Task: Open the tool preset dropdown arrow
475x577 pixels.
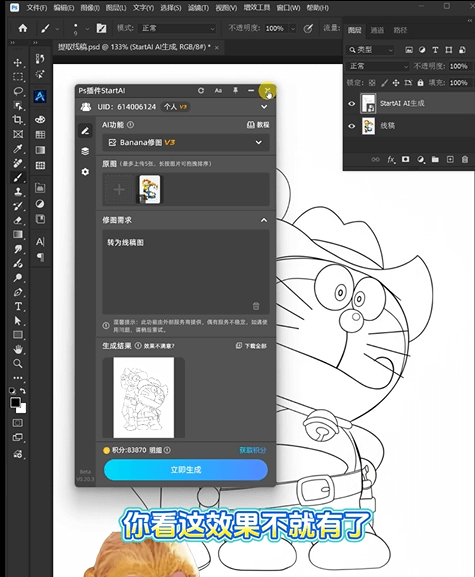Action: 57,28
